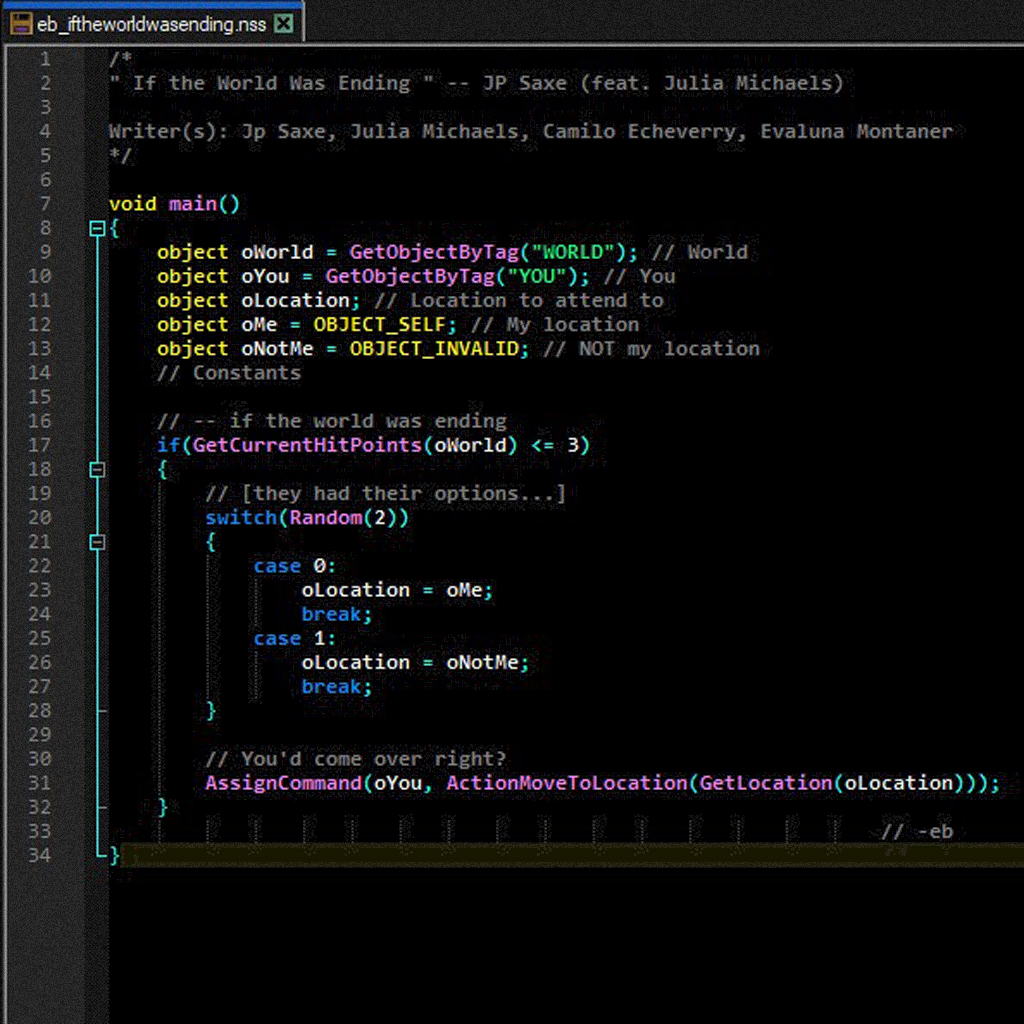
Task: Click line number 9 in the gutter
Action: coord(45,252)
